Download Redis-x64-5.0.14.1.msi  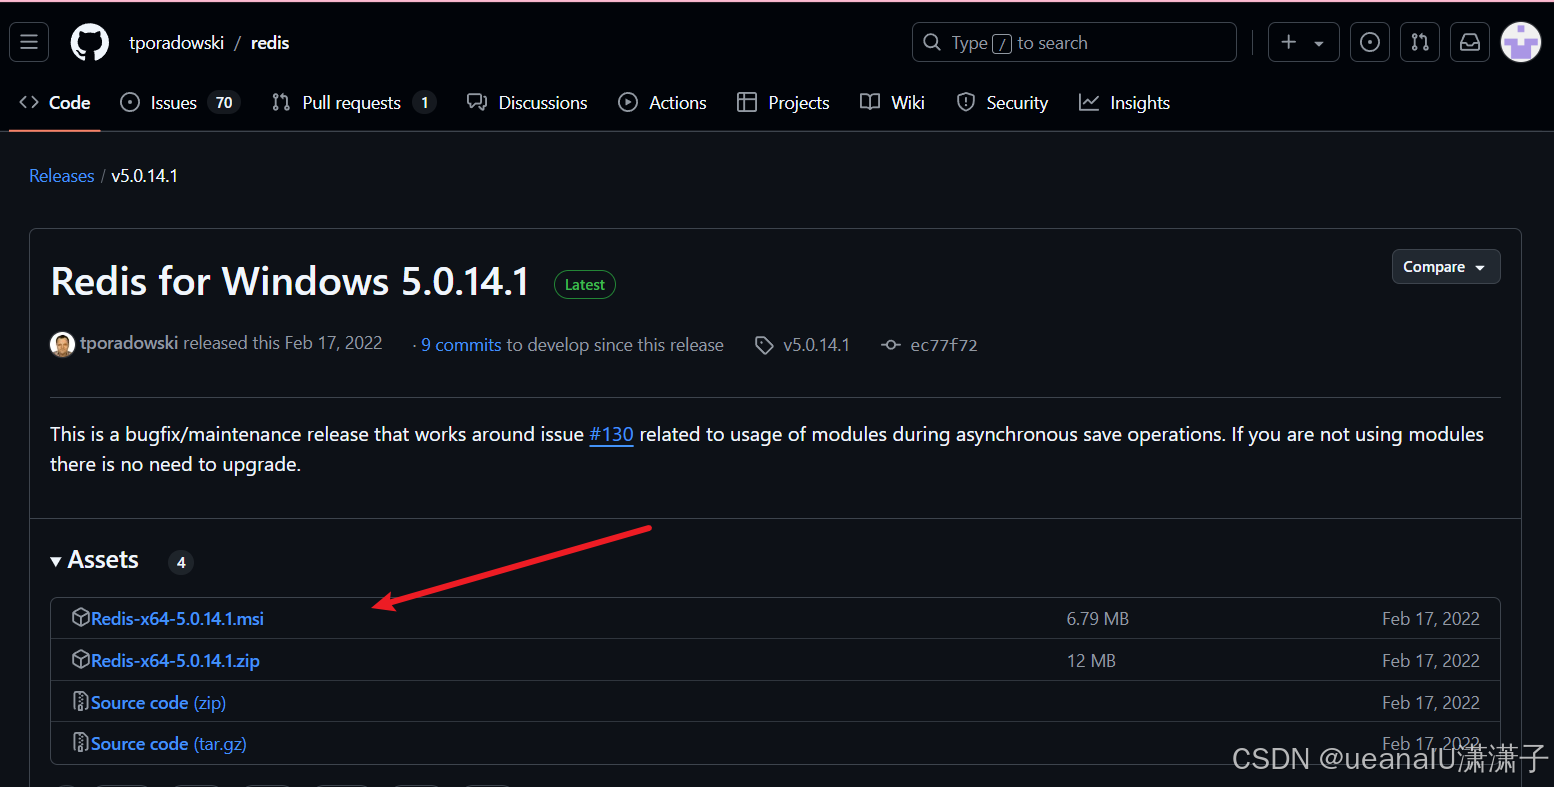click(177, 618)
